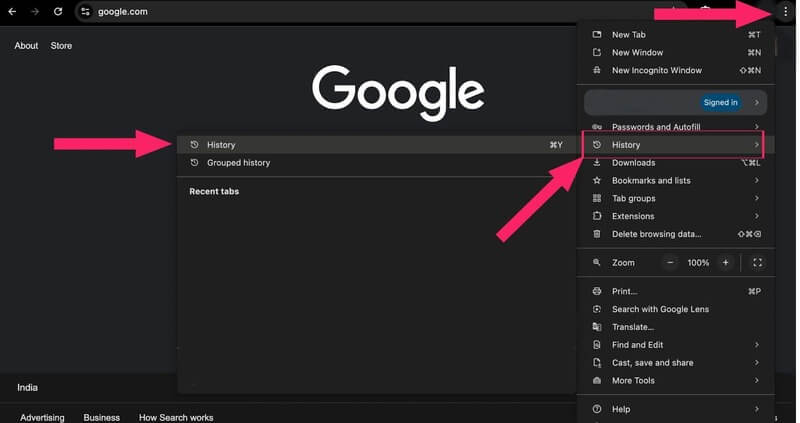Decrease zoom with the minus button
The height and width of the screenshot is (423, 800).
coord(670,263)
